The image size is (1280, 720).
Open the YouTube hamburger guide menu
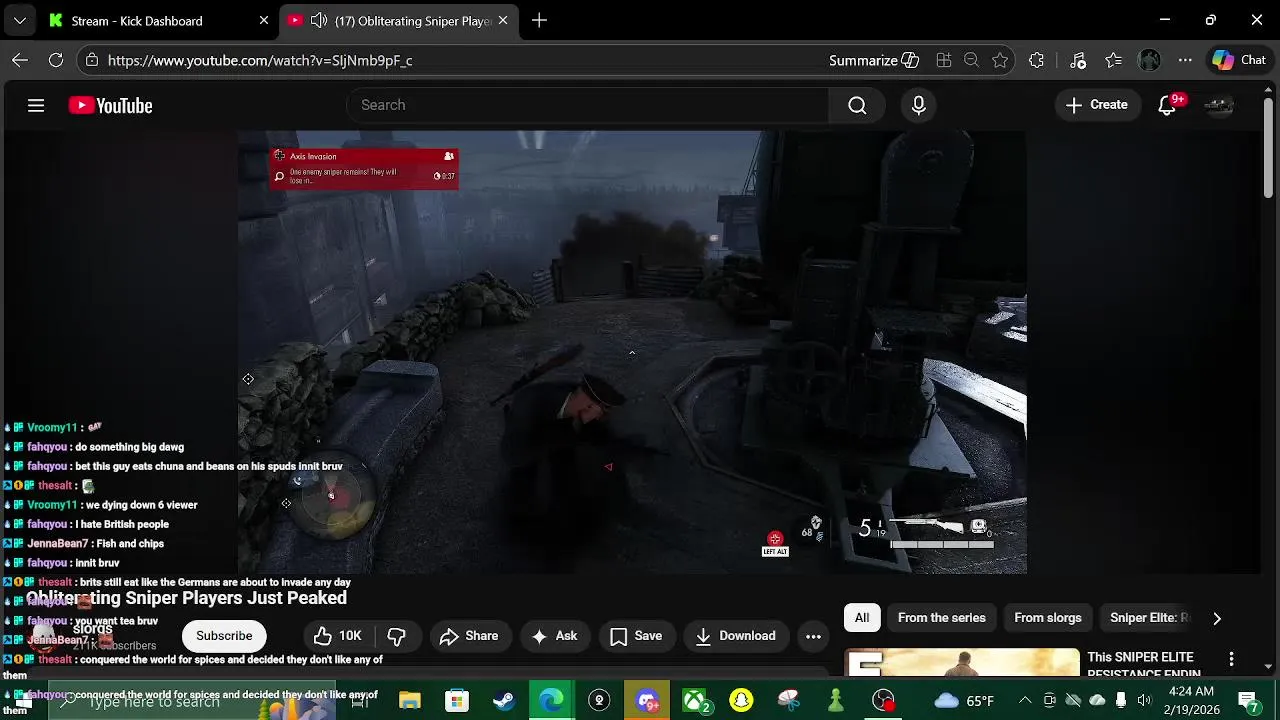tap(36, 105)
